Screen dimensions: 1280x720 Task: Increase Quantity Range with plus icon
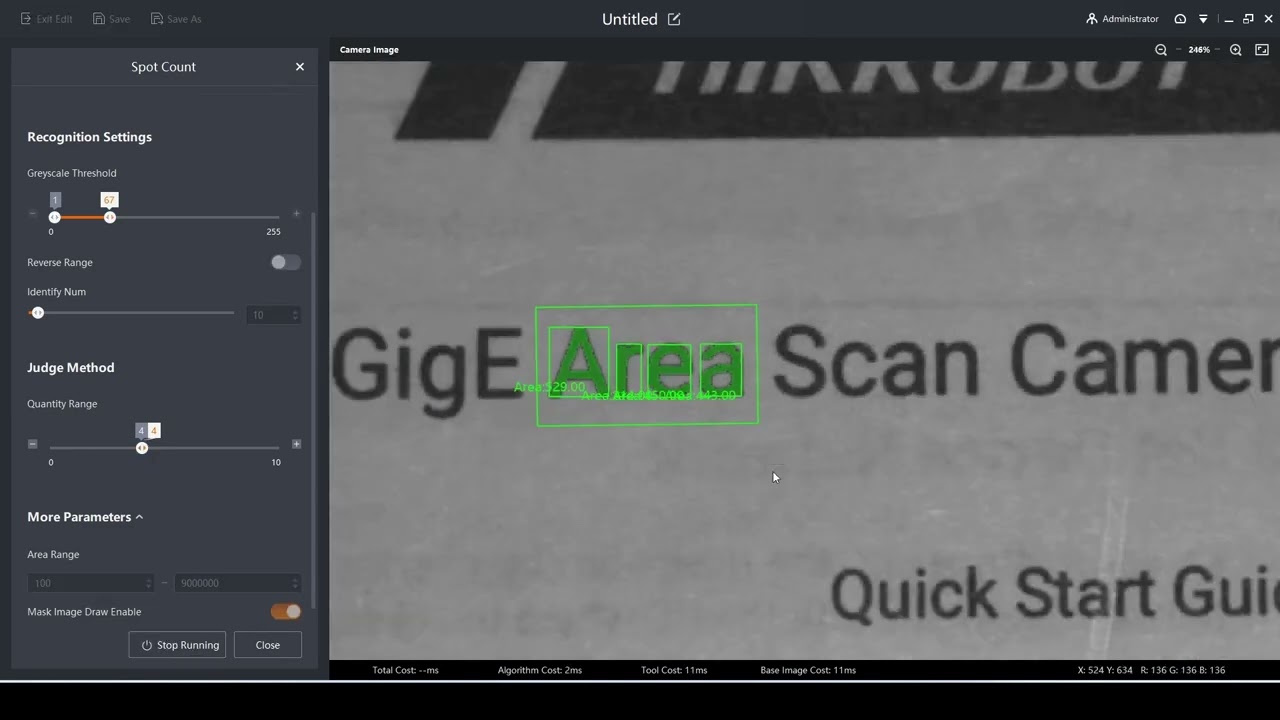pyautogui.click(x=296, y=444)
